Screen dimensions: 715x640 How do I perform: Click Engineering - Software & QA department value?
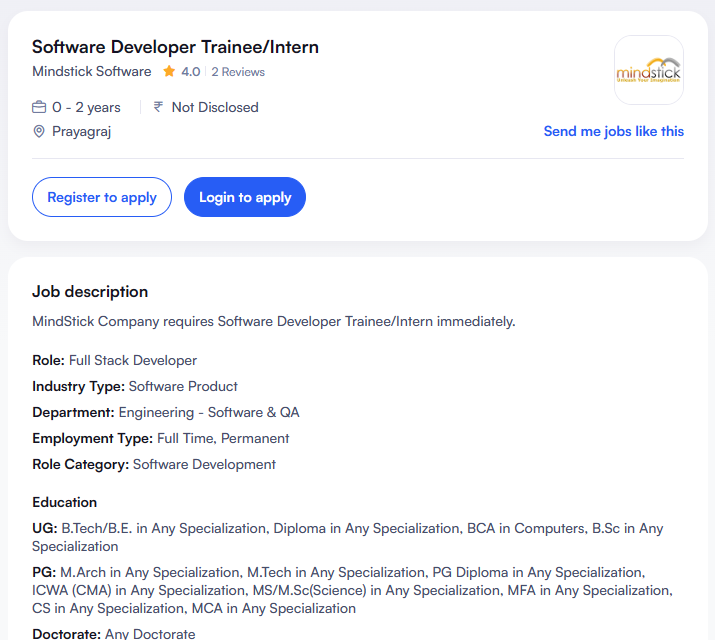click(x=209, y=413)
